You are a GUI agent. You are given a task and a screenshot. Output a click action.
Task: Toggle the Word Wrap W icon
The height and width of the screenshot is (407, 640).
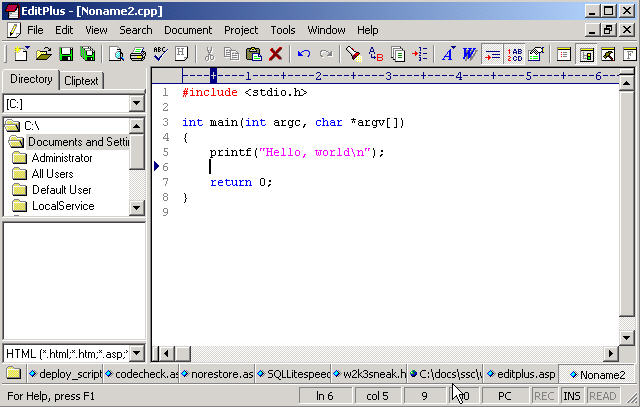click(469, 53)
